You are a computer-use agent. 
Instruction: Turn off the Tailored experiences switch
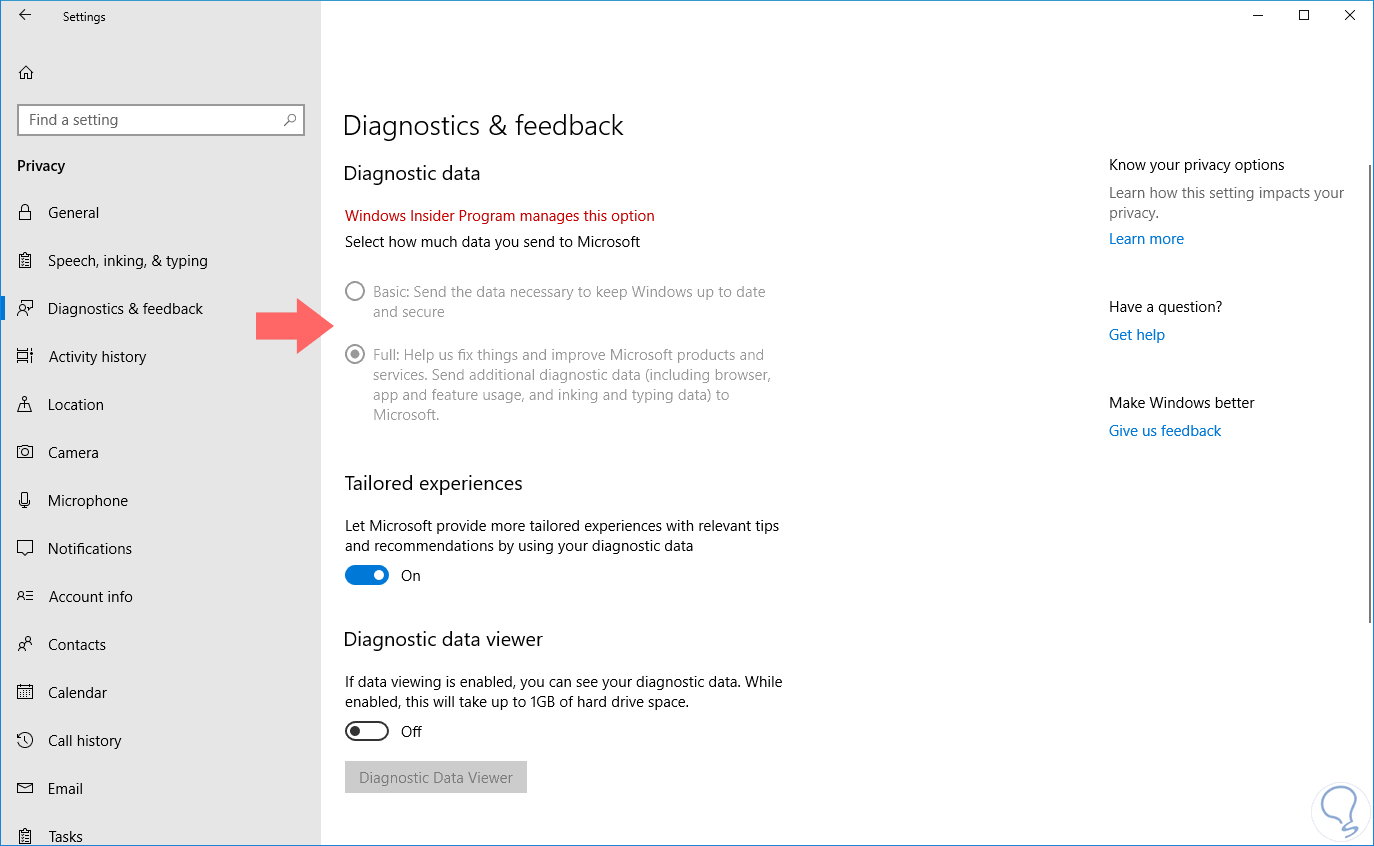367,575
